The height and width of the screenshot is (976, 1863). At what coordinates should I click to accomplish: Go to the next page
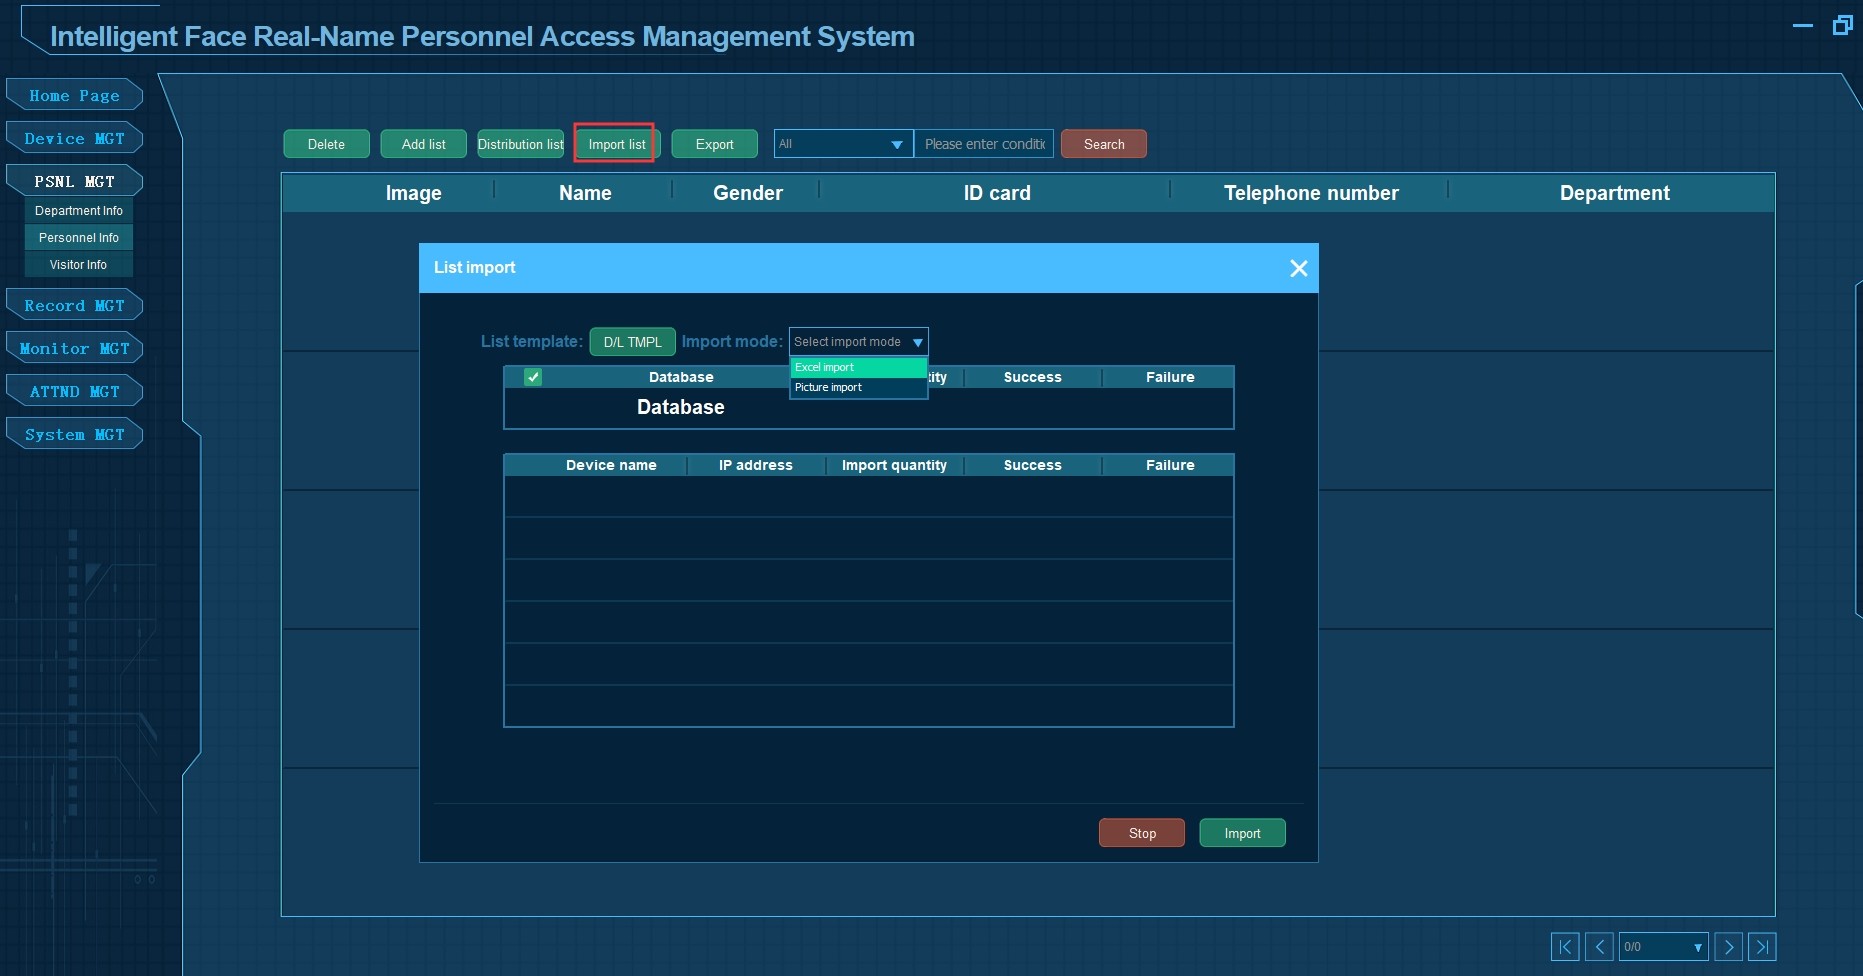tap(1728, 947)
